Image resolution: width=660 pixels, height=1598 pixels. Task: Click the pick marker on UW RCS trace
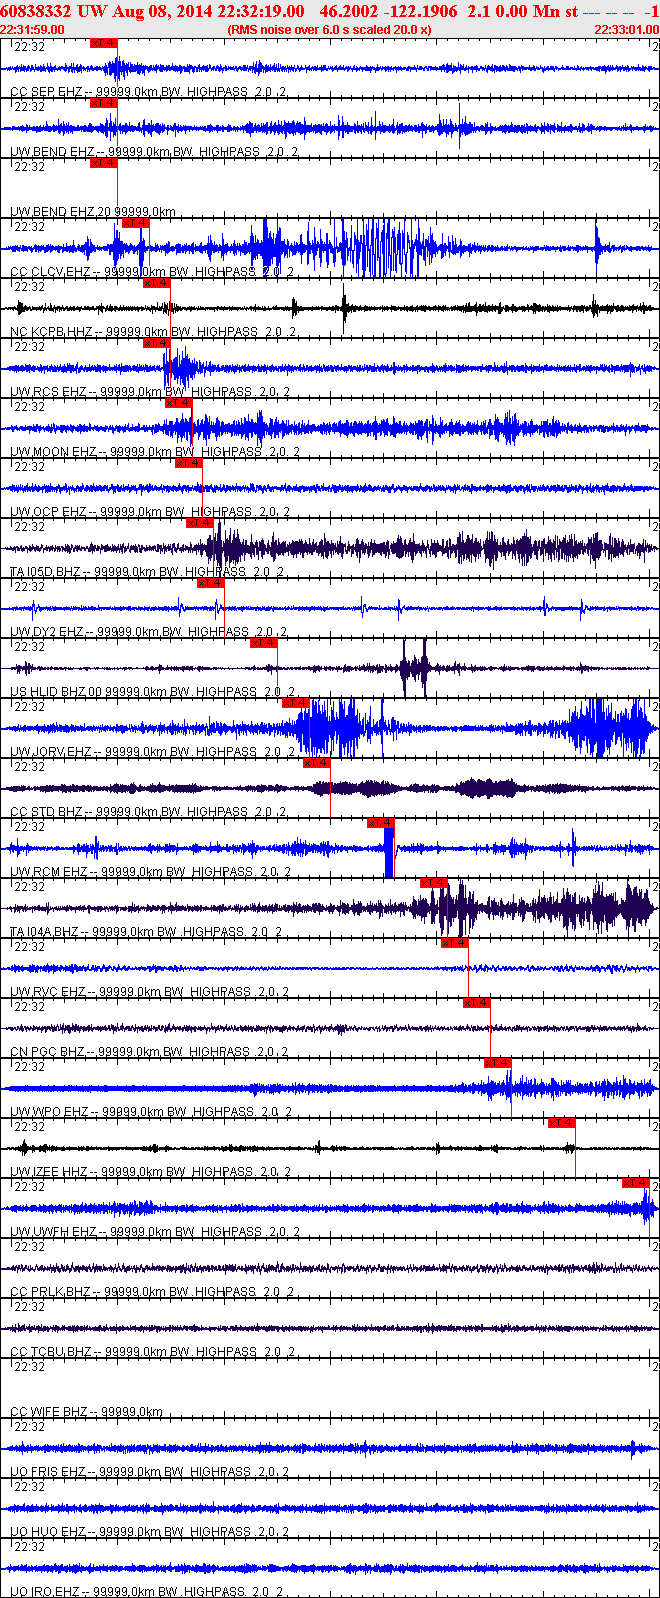(157, 343)
